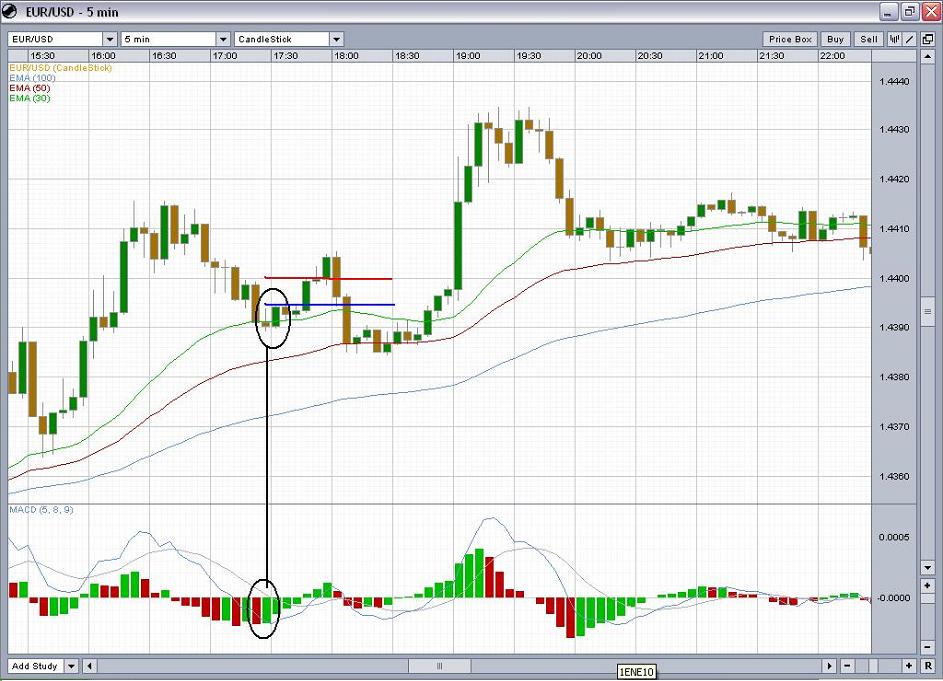Open the Price Box
Viewport: 943px width, 681px height.
pos(790,39)
